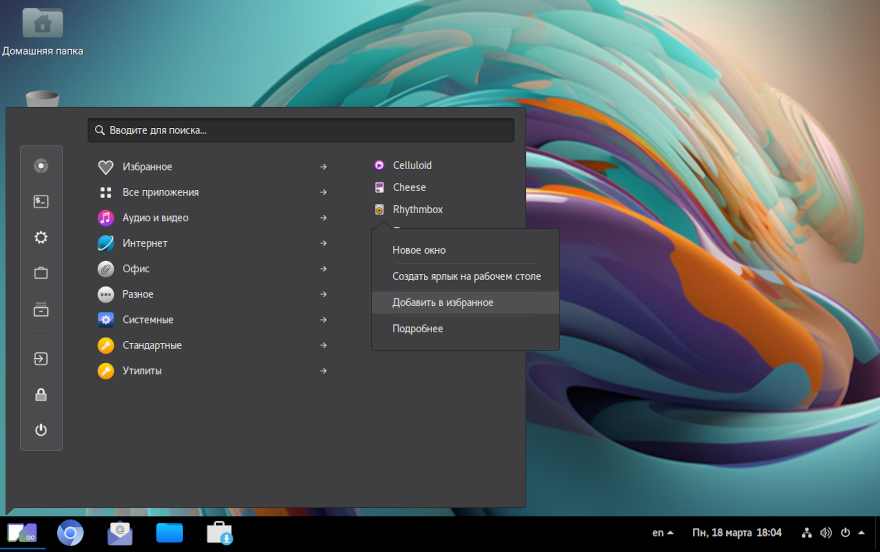Open the terminal from the menu sidebar
The height and width of the screenshot is (552, 880).
(41, 201)
